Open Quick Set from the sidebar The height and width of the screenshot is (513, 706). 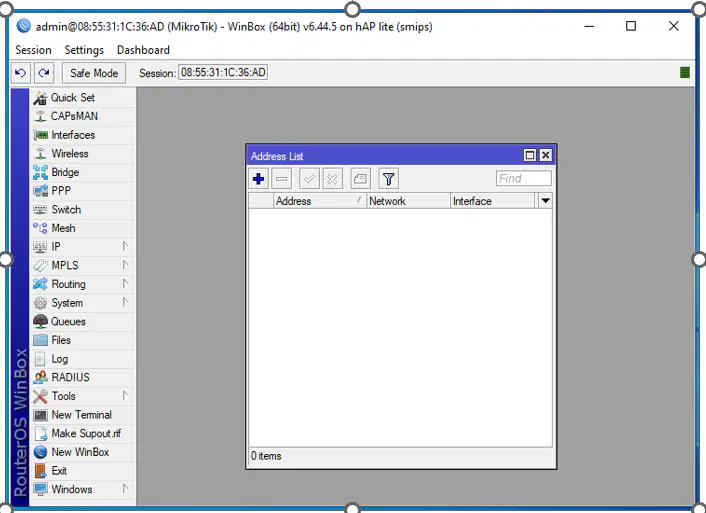pos(83,98)
